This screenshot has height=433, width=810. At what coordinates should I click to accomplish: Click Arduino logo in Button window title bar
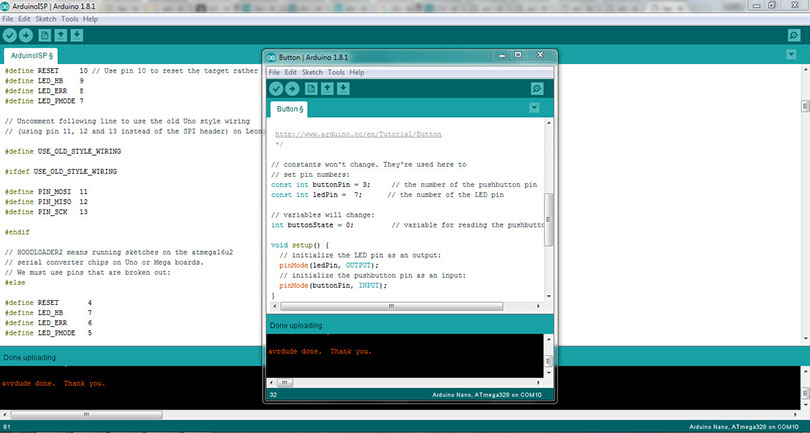[272, 57]
